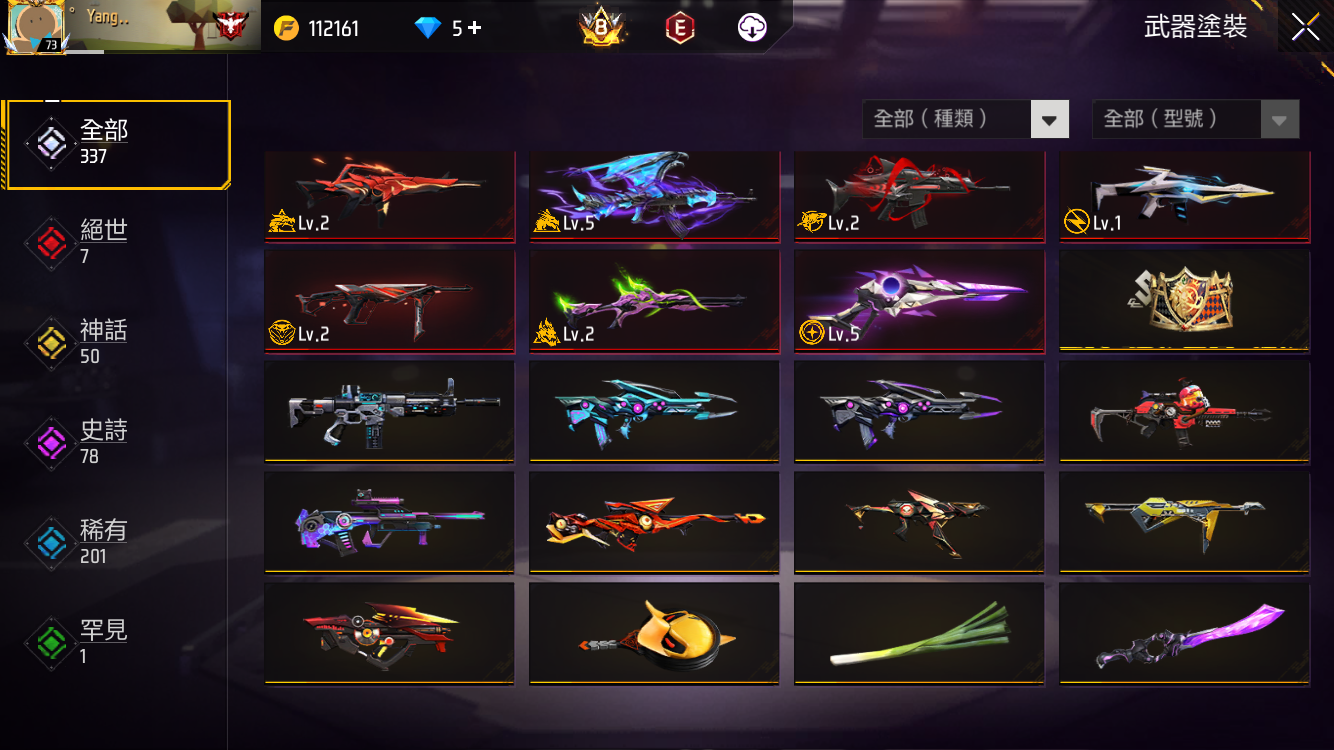Click the red winged guild emblem
1334x750 pixels.
tap(232, 25)
